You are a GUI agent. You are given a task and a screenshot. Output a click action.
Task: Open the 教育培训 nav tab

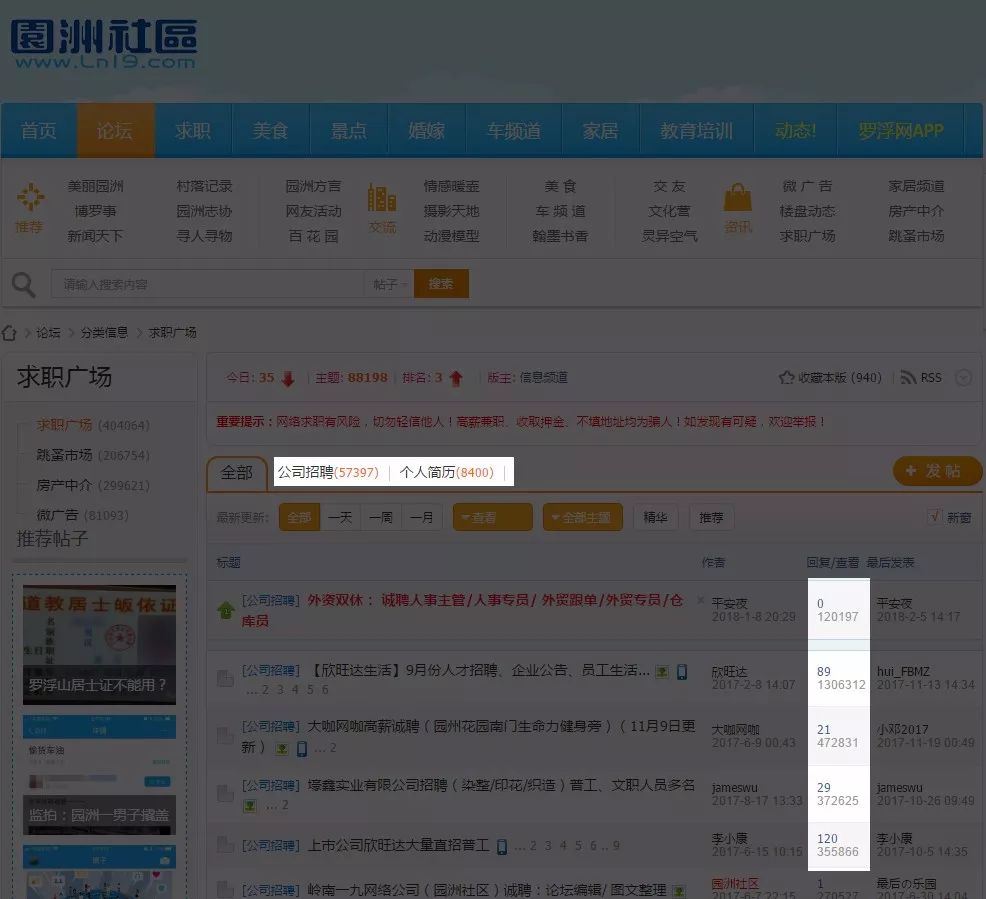pyautogui.click(x=696, y=131)
